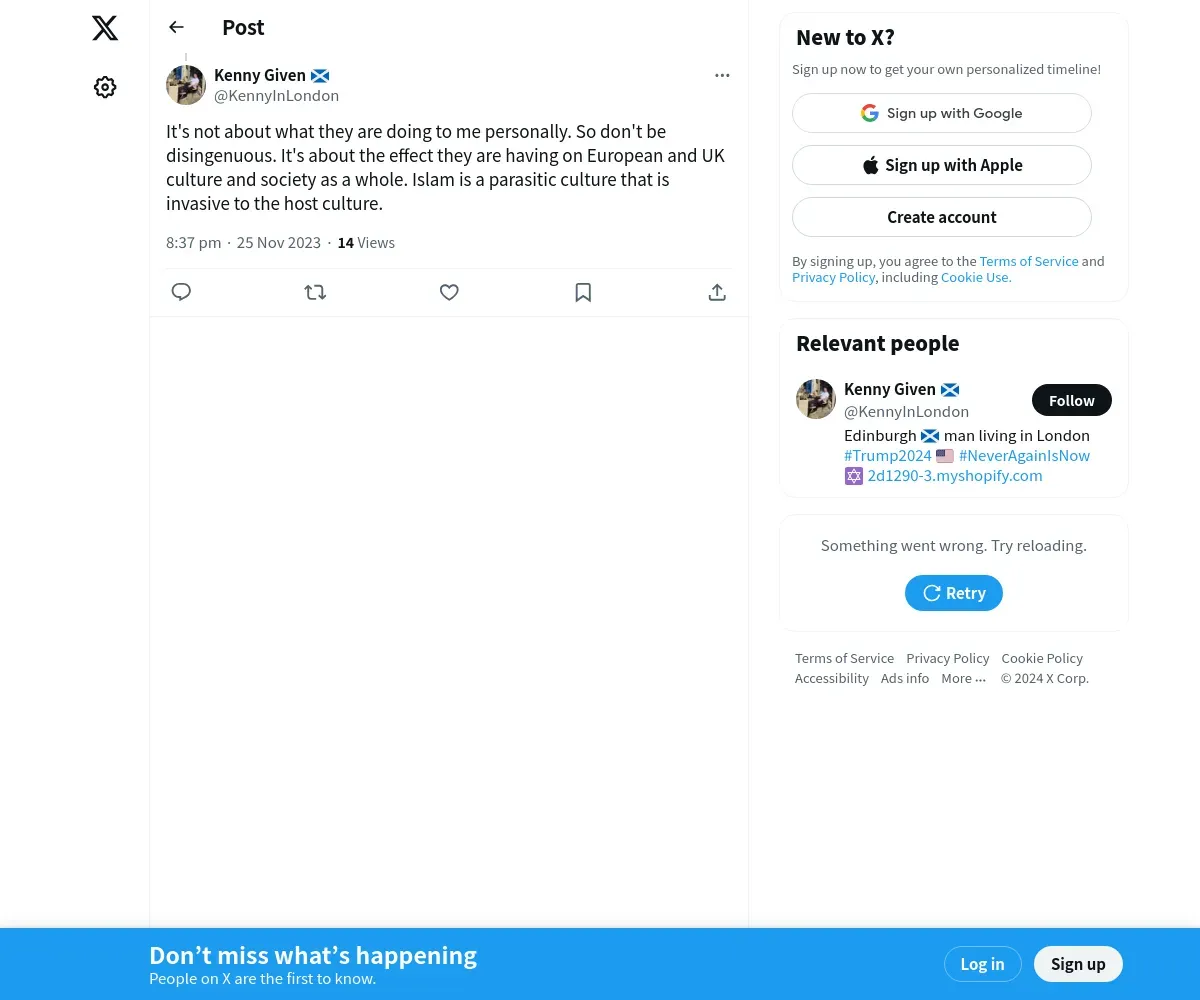Open the post's three-dot more menu
The width and height of the screenshot is (1200, 1000).
[x=722, y=75]
